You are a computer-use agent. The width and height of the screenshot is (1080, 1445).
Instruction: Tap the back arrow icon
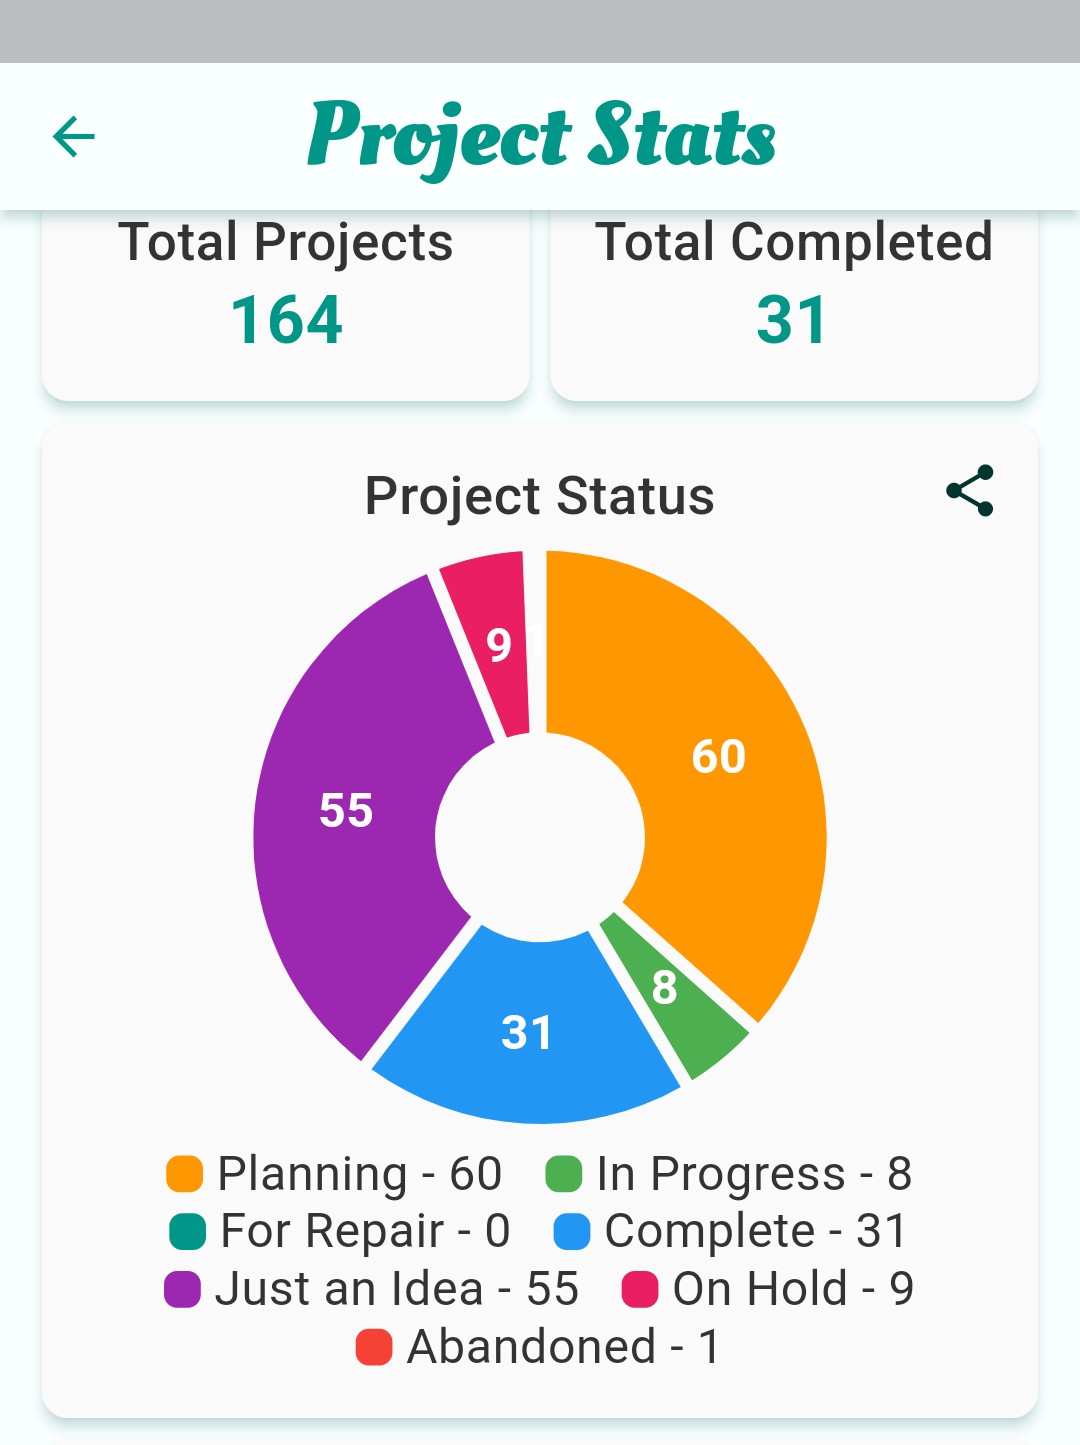(x=74, y=137)
